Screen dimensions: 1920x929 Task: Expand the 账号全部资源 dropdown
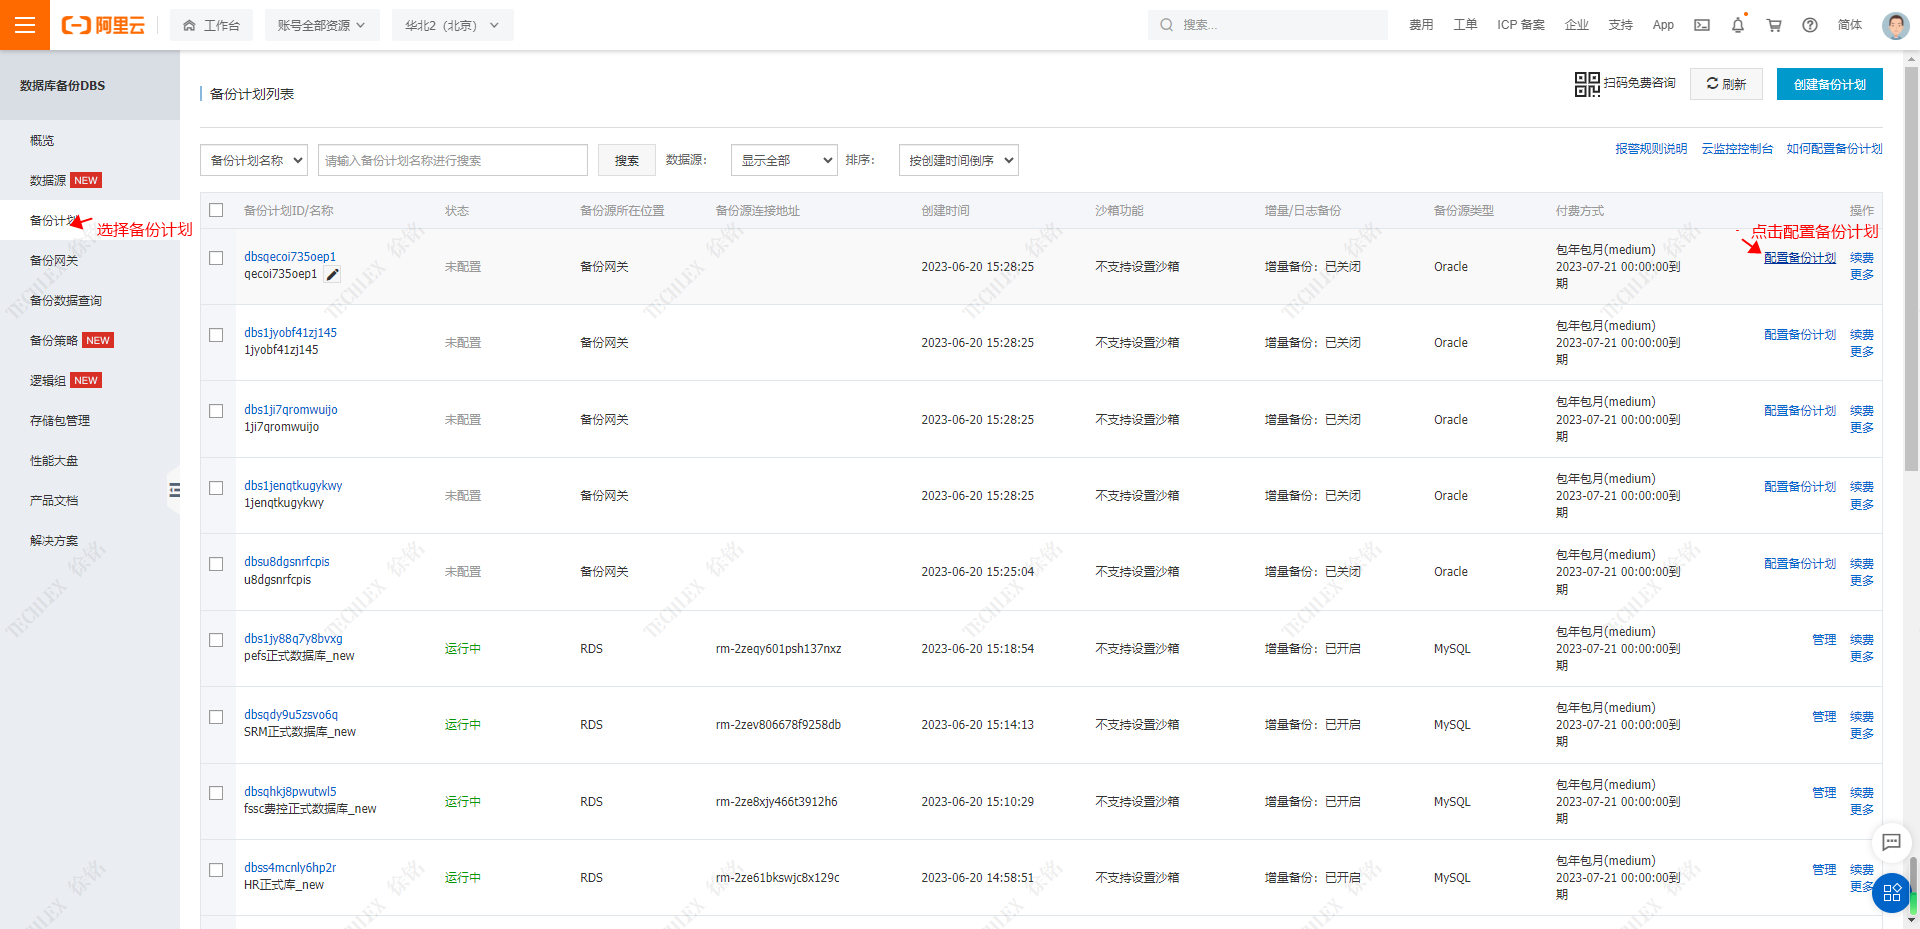pyautogui.click(x=322, y=25)
